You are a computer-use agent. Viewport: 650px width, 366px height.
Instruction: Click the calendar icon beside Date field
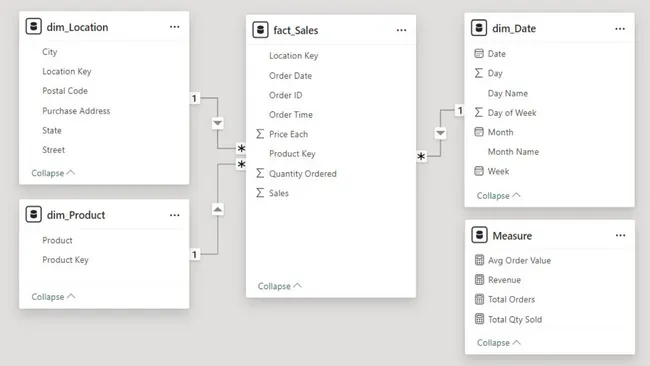(479, 53)
